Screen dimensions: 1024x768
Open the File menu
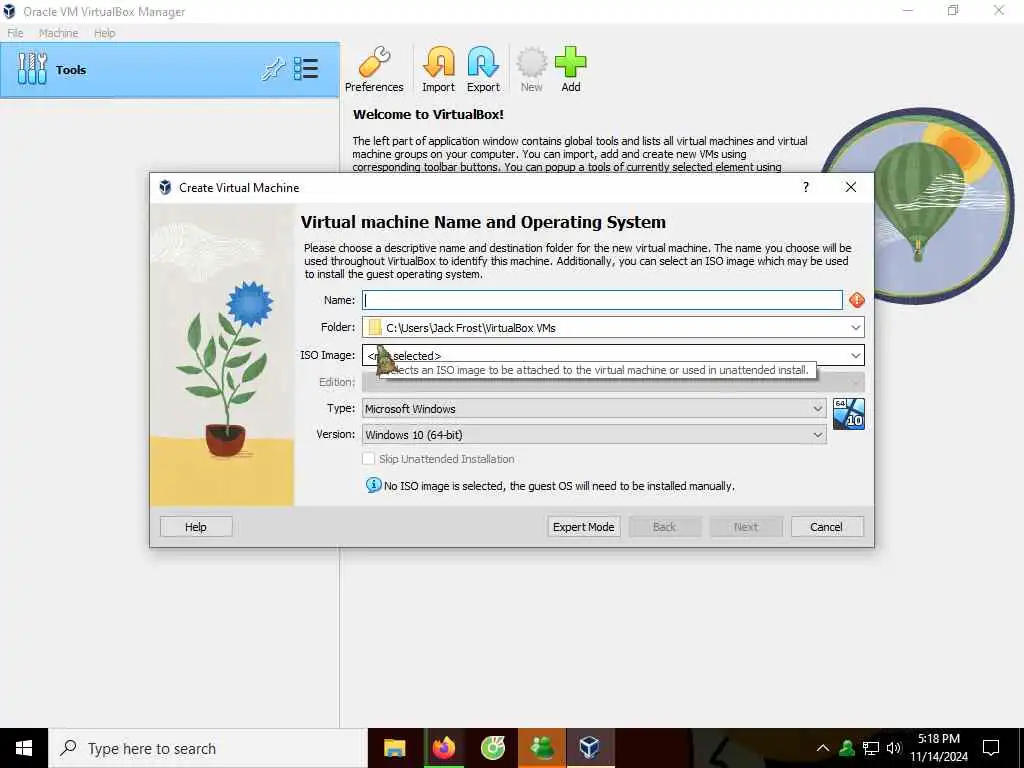tap(15, 33)
